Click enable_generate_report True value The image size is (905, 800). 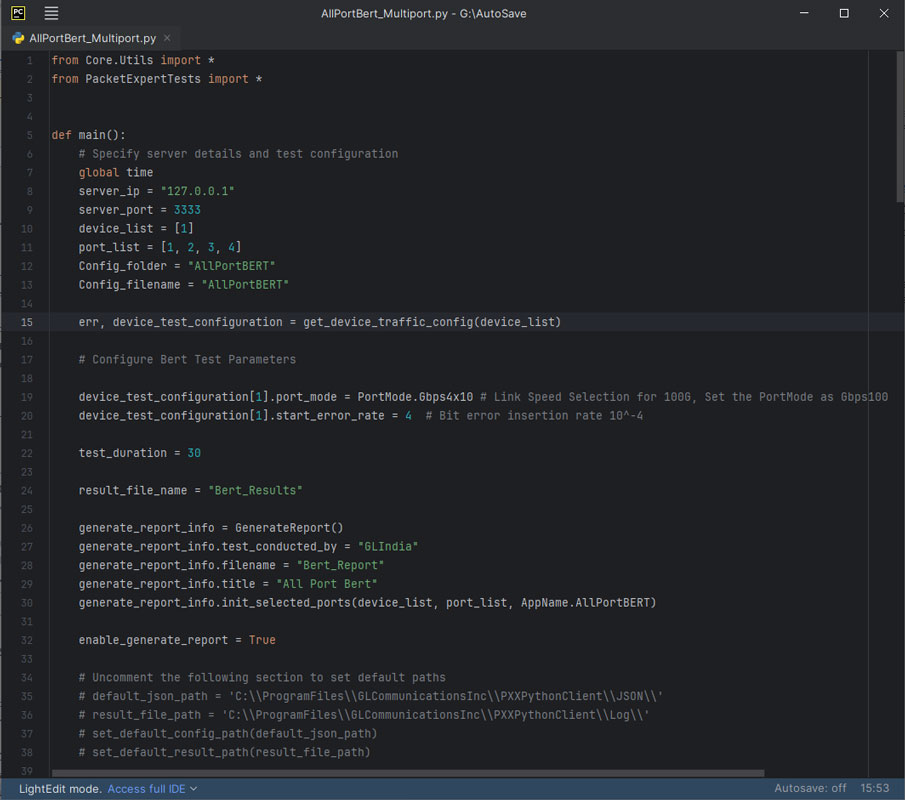(x=262, y=640)
